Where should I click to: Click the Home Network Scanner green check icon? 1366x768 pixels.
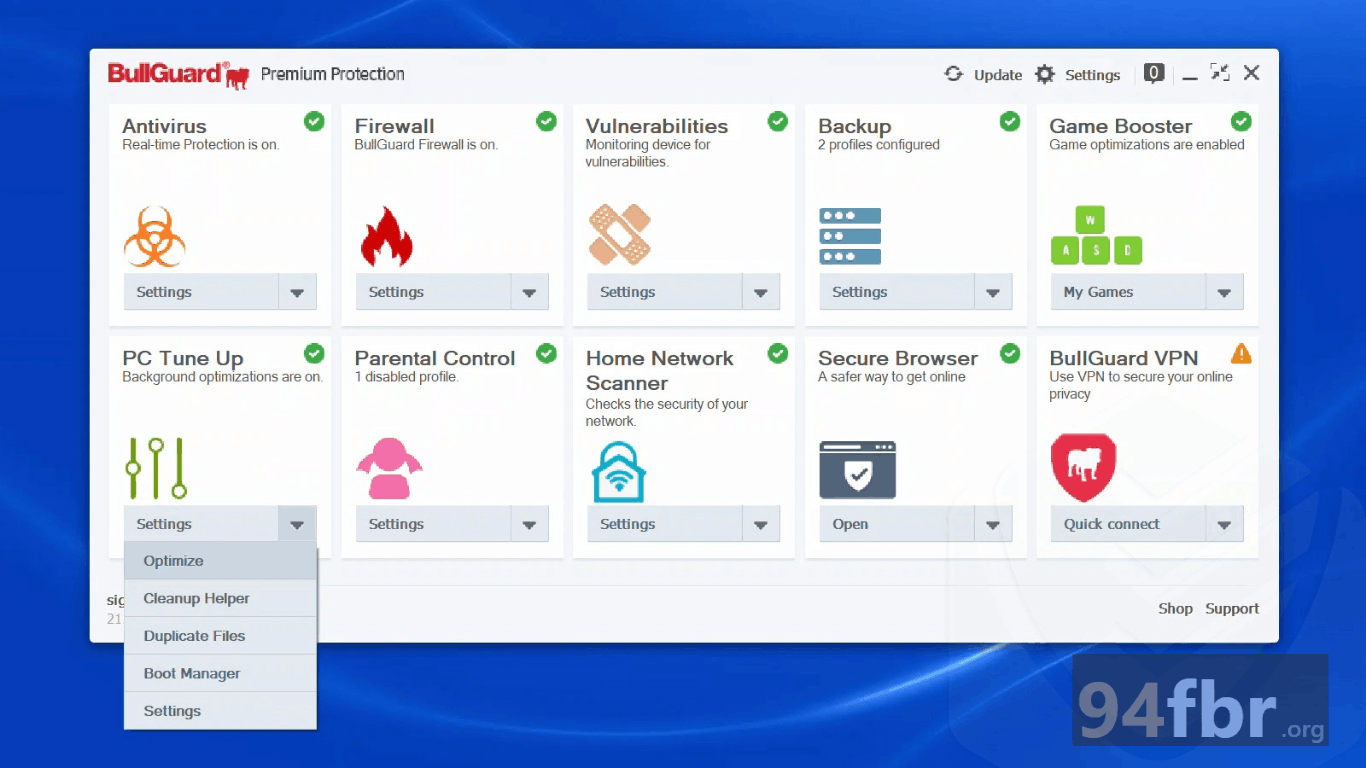[x=778, y=353]
